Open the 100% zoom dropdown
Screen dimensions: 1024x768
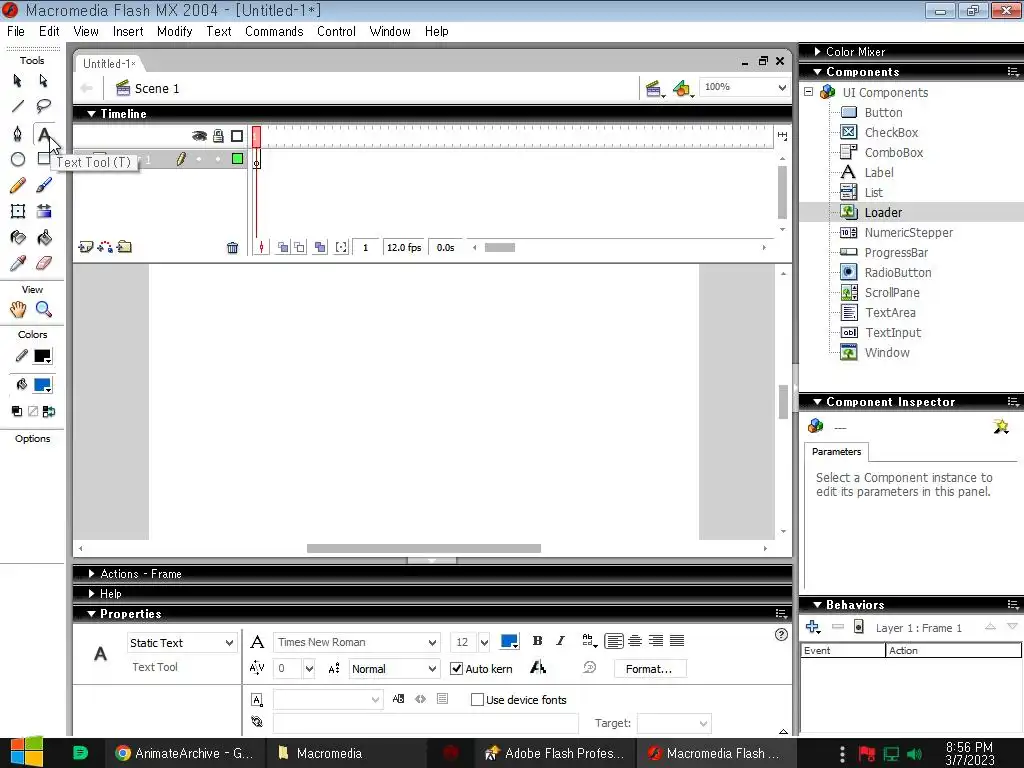pyautogui.click(x=745, y=87)
